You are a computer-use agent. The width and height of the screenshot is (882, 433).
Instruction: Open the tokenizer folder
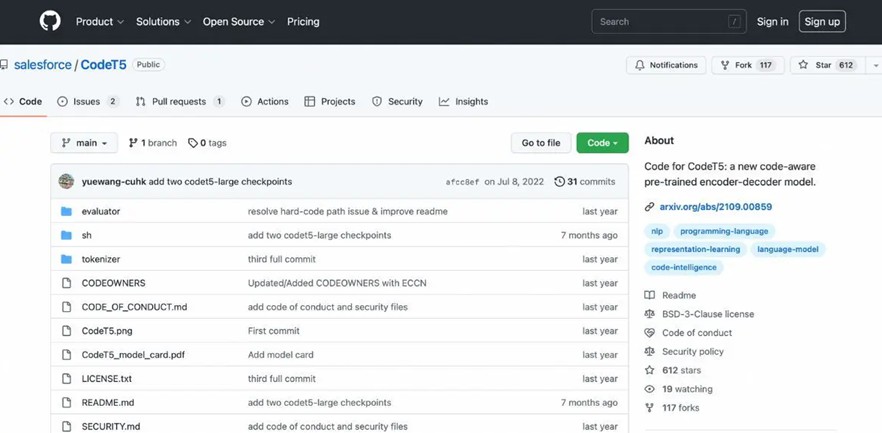(101, 259)
